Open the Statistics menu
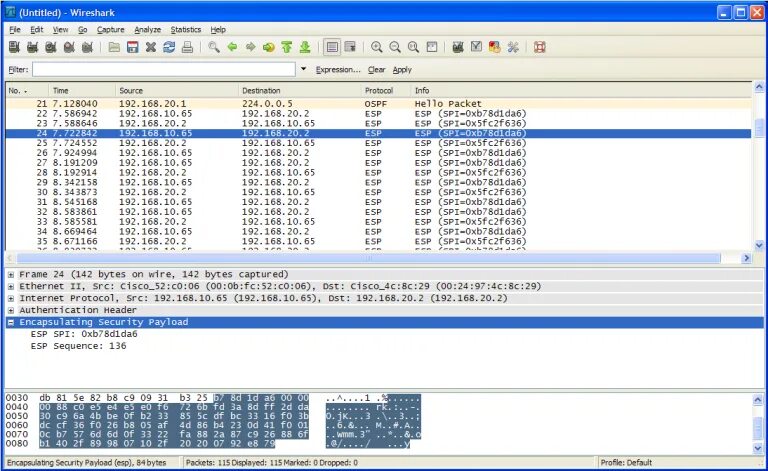 (186, 30)
